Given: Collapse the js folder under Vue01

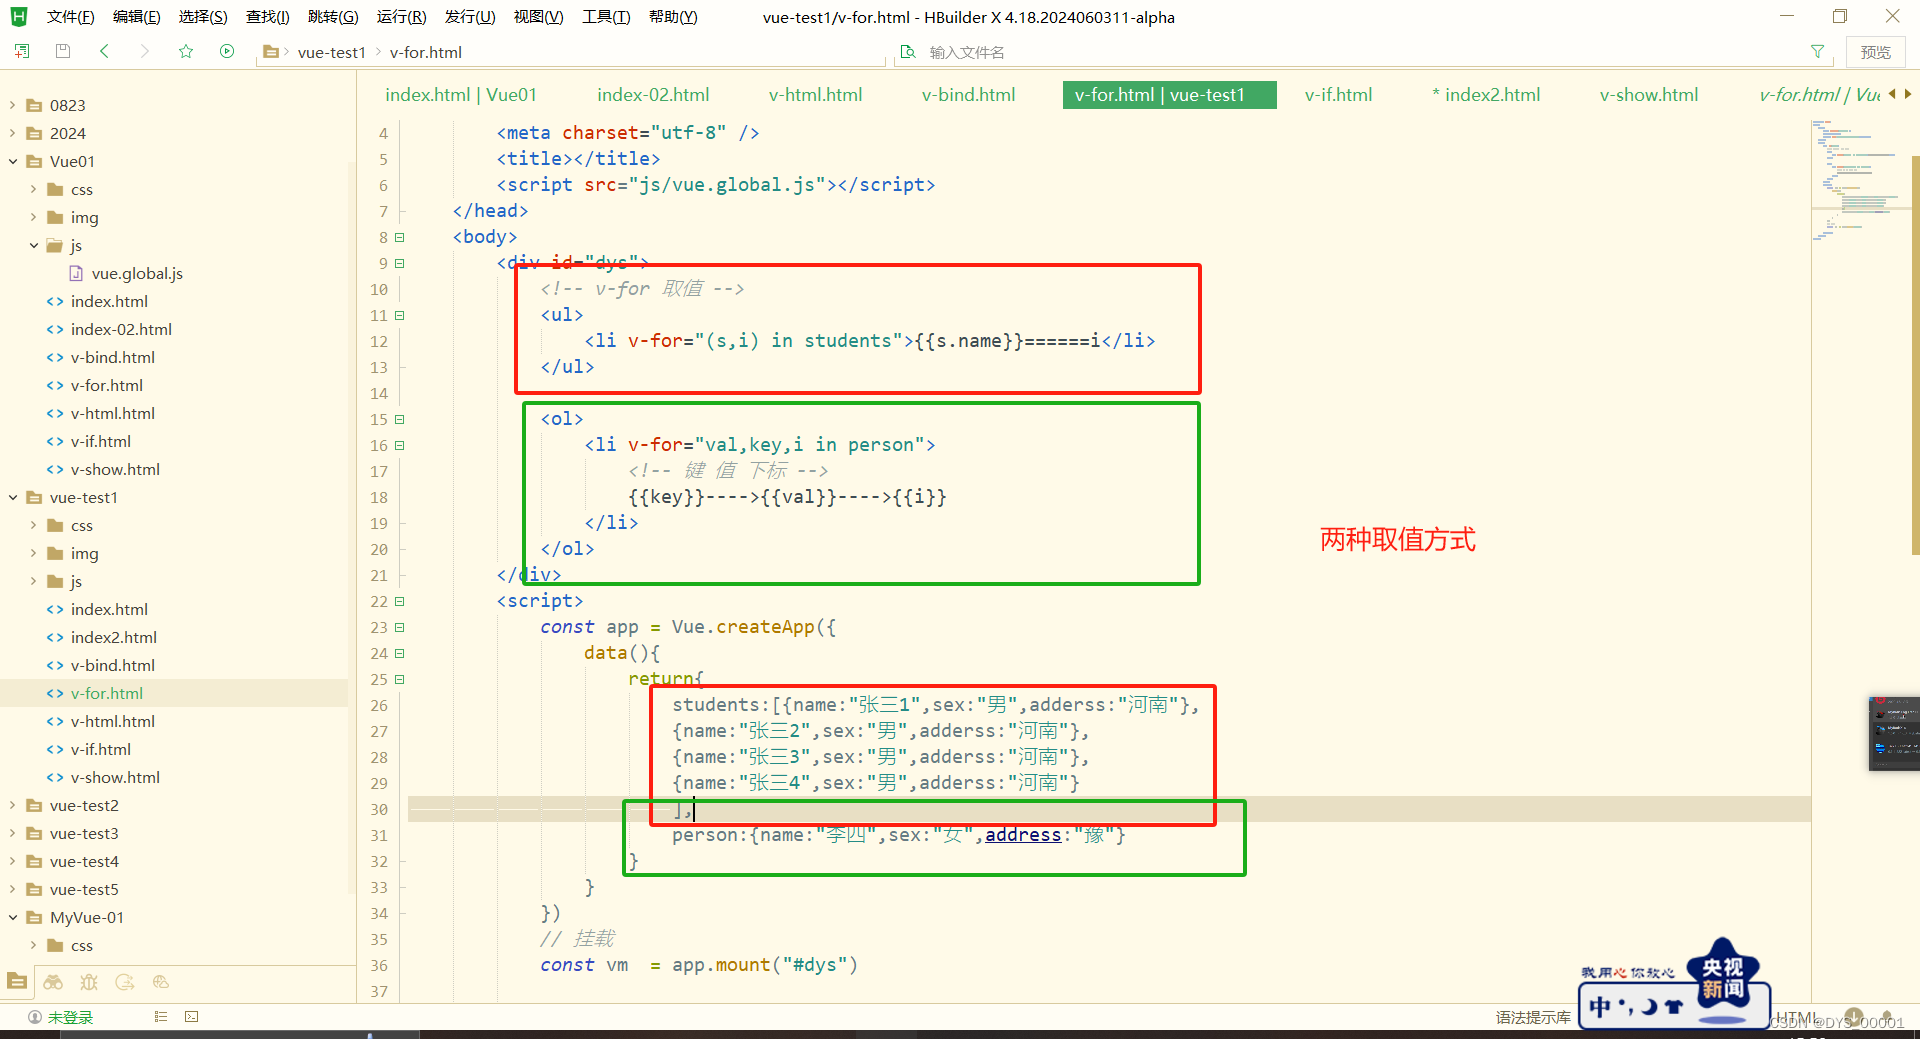Looking at the screenshot, I should click(x=34, y=245).
